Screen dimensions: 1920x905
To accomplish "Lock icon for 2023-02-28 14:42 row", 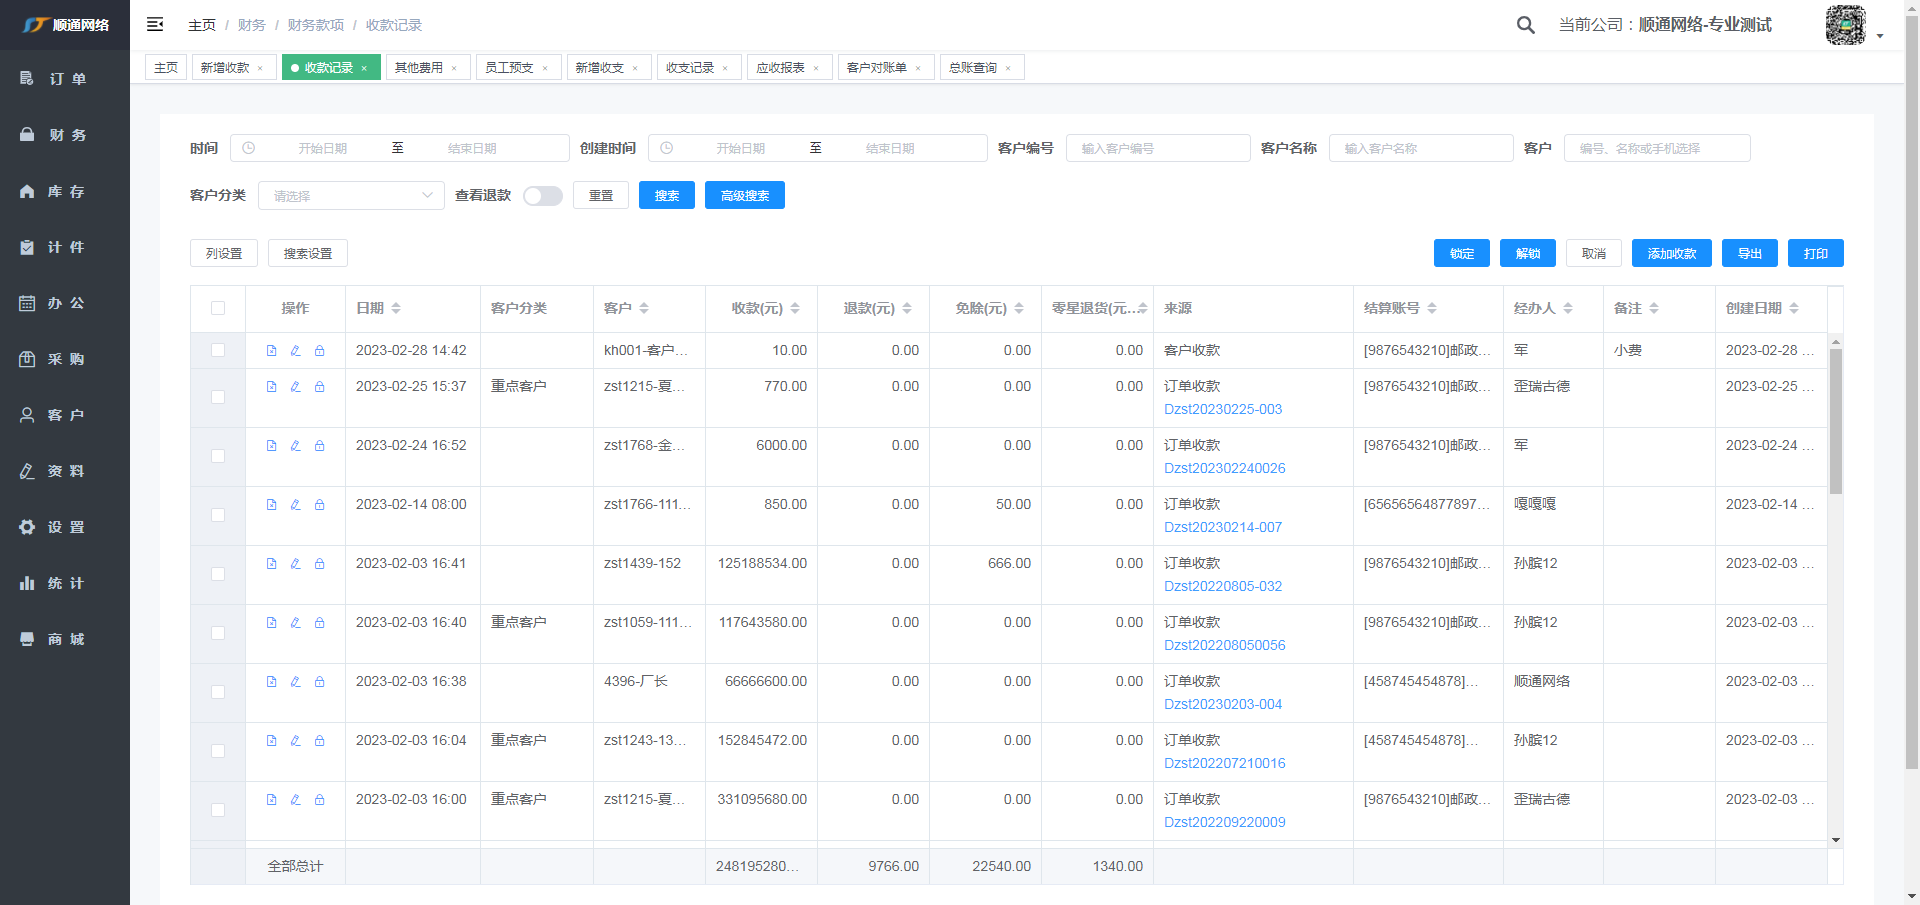I will (319, 350).
